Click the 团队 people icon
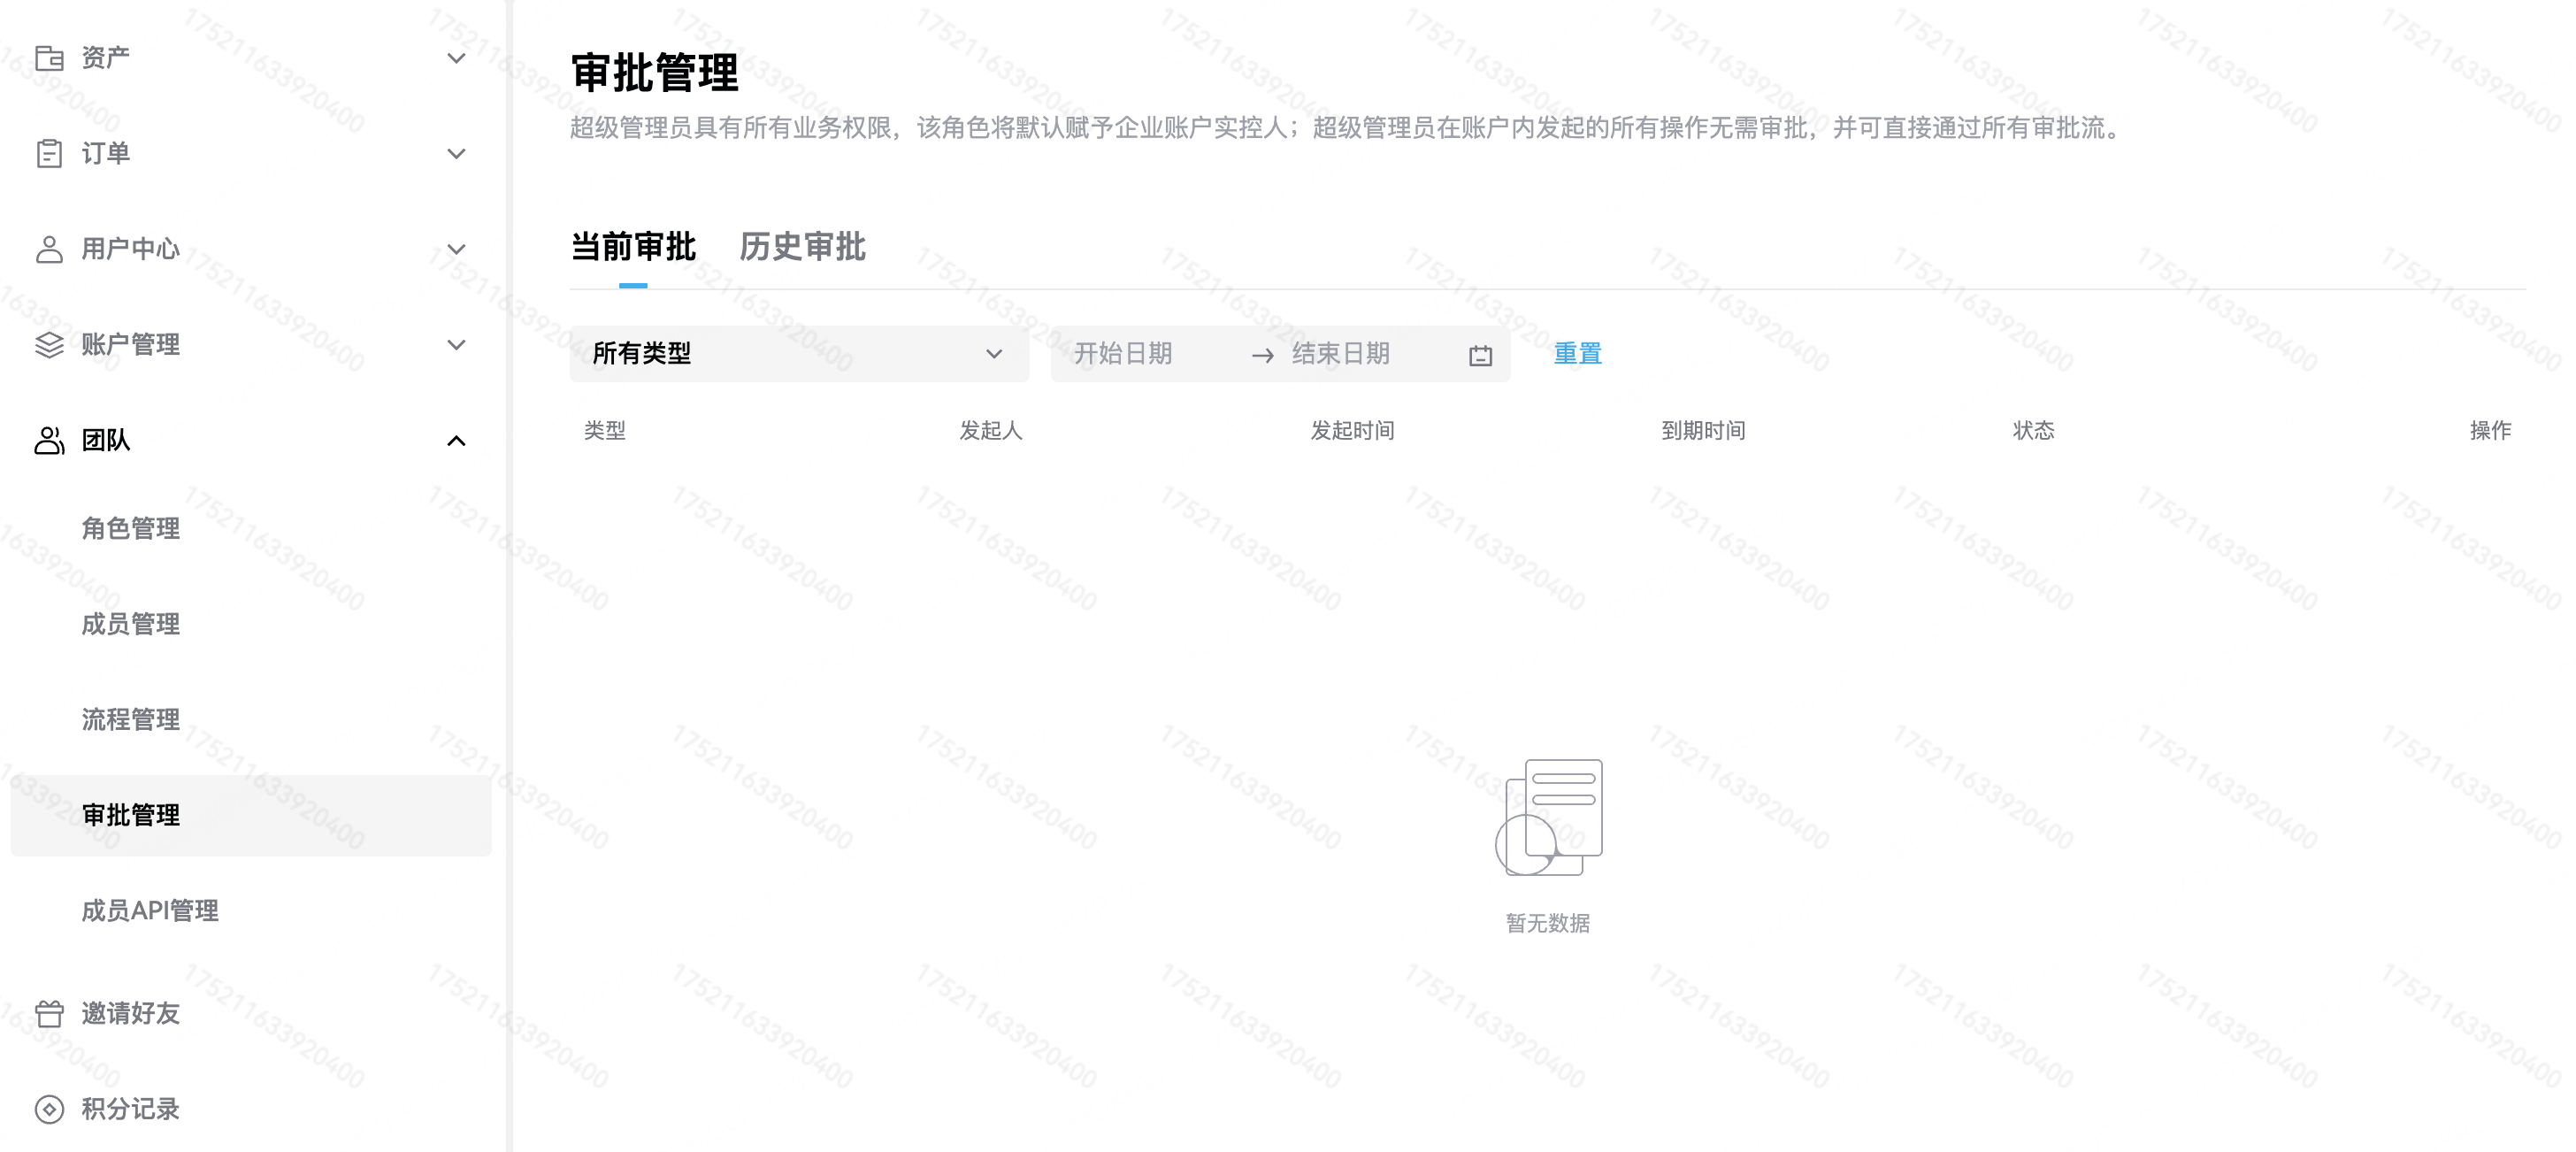The width and height of the screenshot is (2576, 1152). (x=49, y=440)
